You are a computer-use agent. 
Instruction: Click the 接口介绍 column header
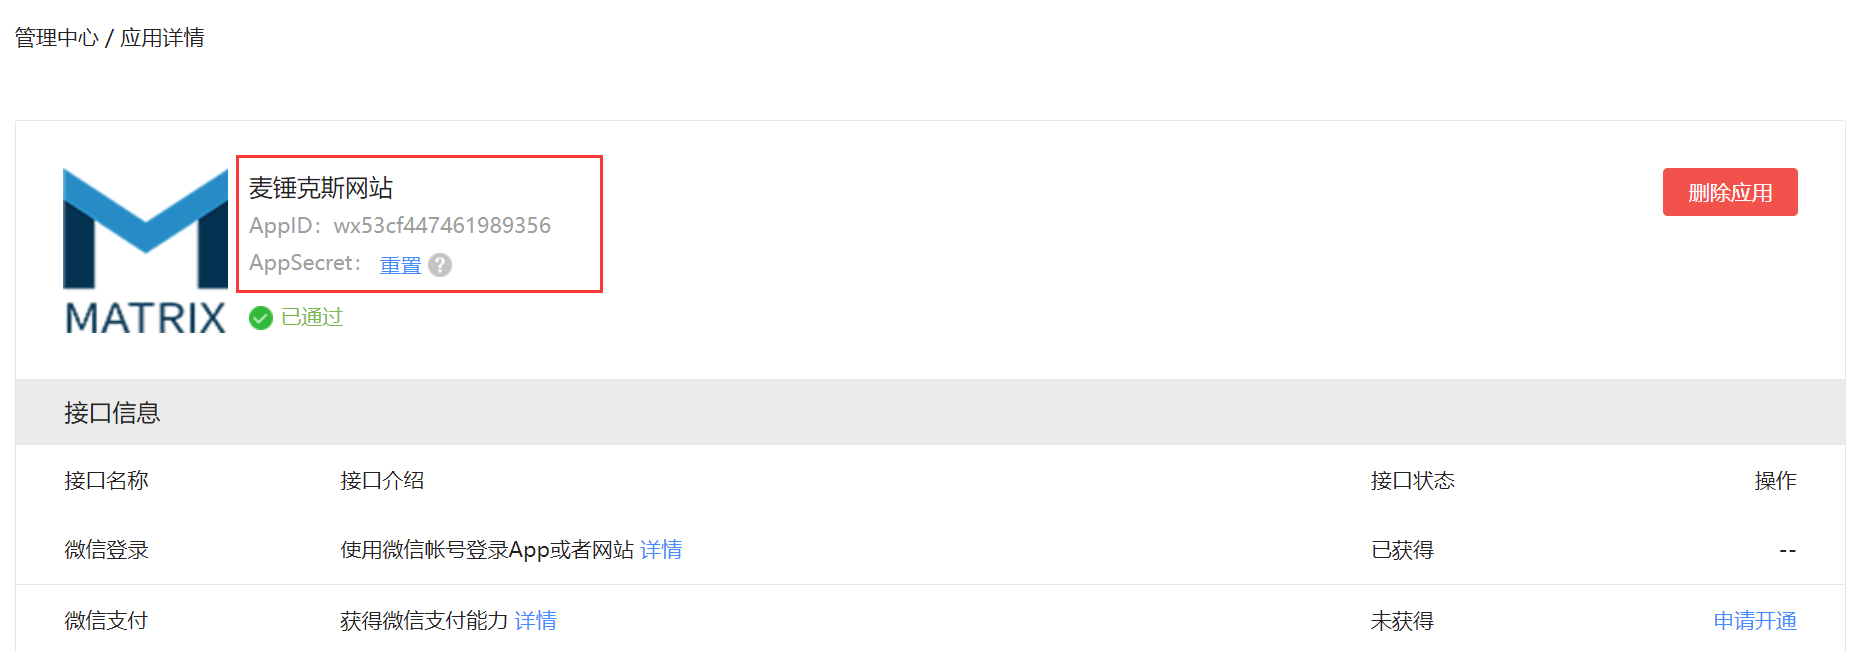coord(382,481)
